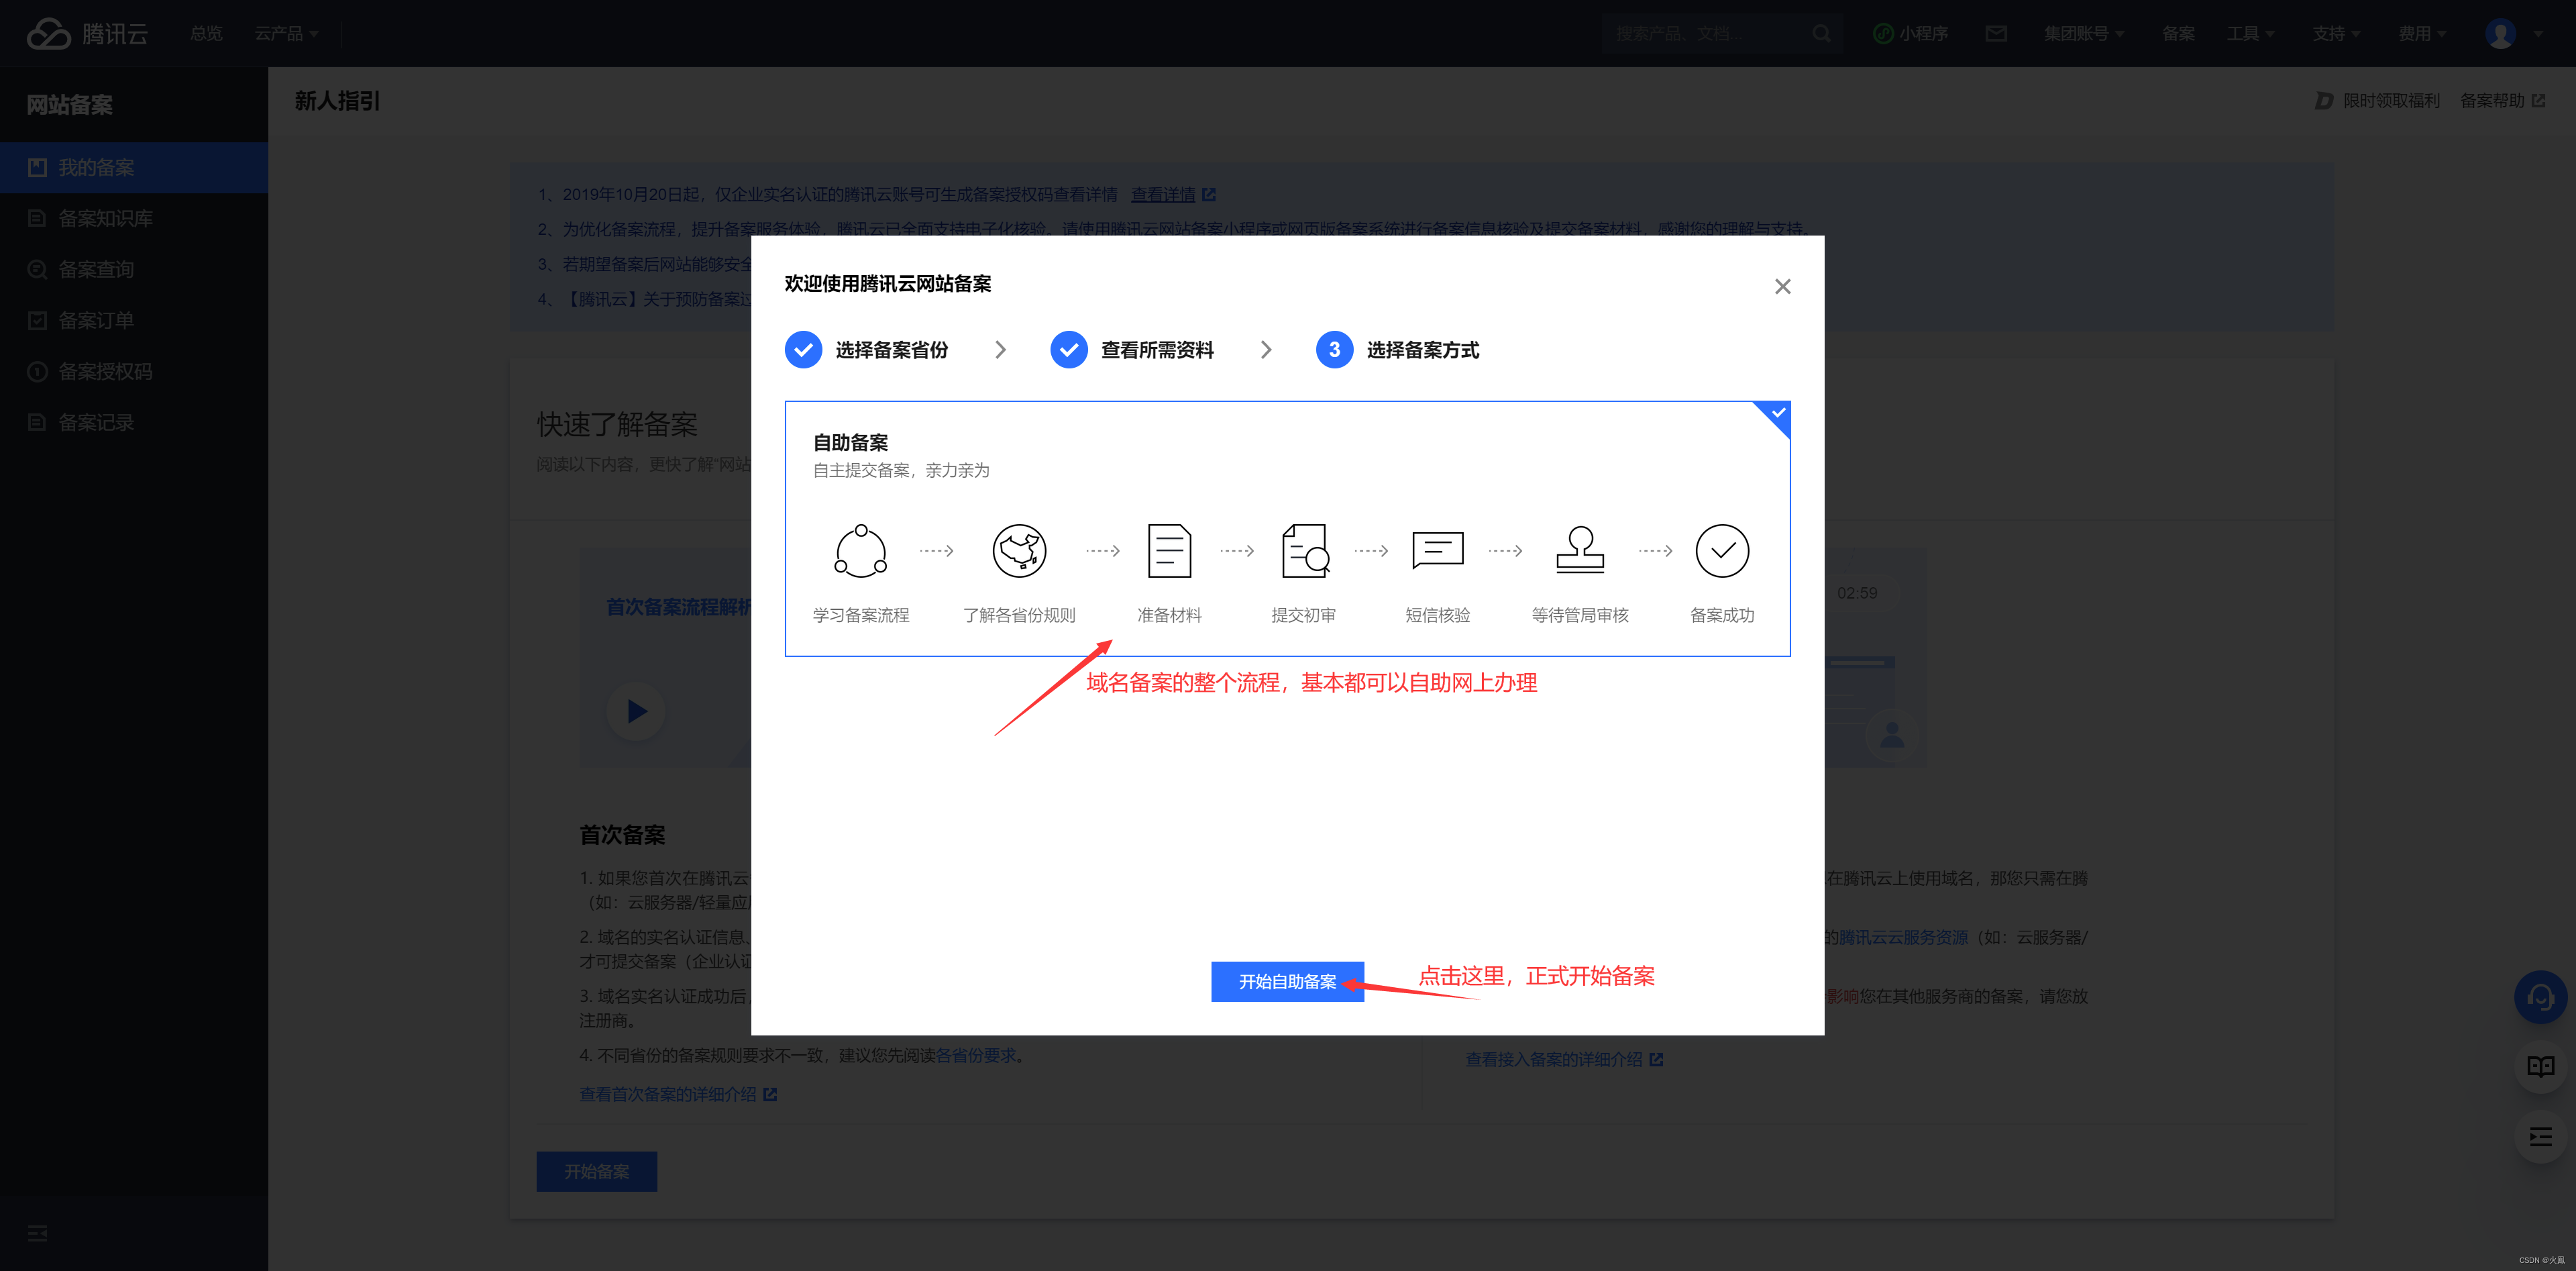
Task: Click the 开始自助备案 button
Action: click(x=1287, y=982)
